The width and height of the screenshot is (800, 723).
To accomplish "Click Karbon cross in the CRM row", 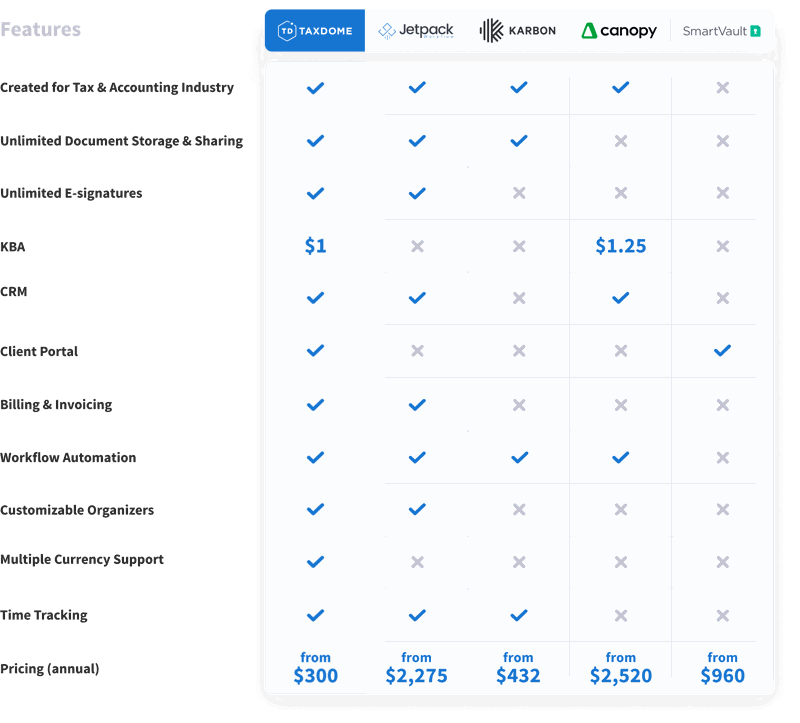I will click(519, 298).
